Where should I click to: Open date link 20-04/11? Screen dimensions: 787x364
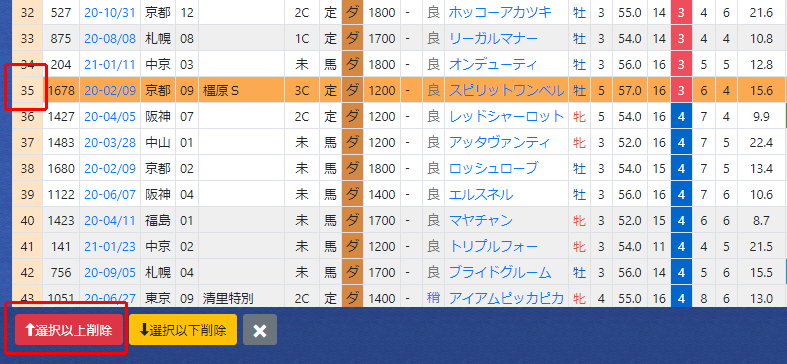pyautogui.click(x=110, y=220)
